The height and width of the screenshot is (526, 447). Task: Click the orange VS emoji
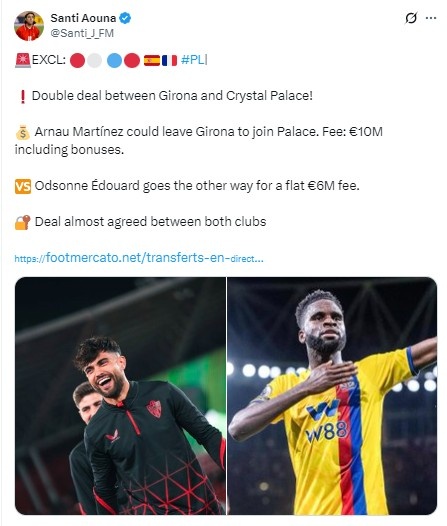tap(23, 187)
